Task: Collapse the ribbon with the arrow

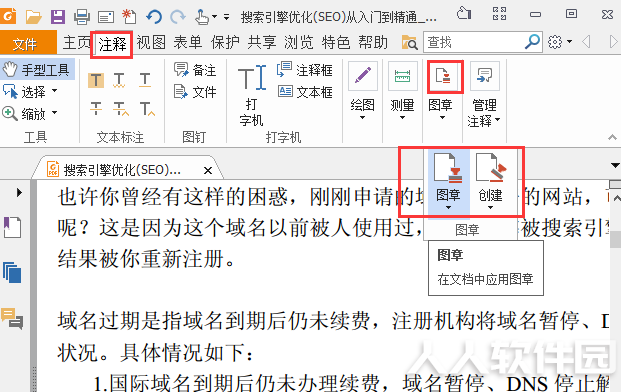Action: click(x=612, y=137)
